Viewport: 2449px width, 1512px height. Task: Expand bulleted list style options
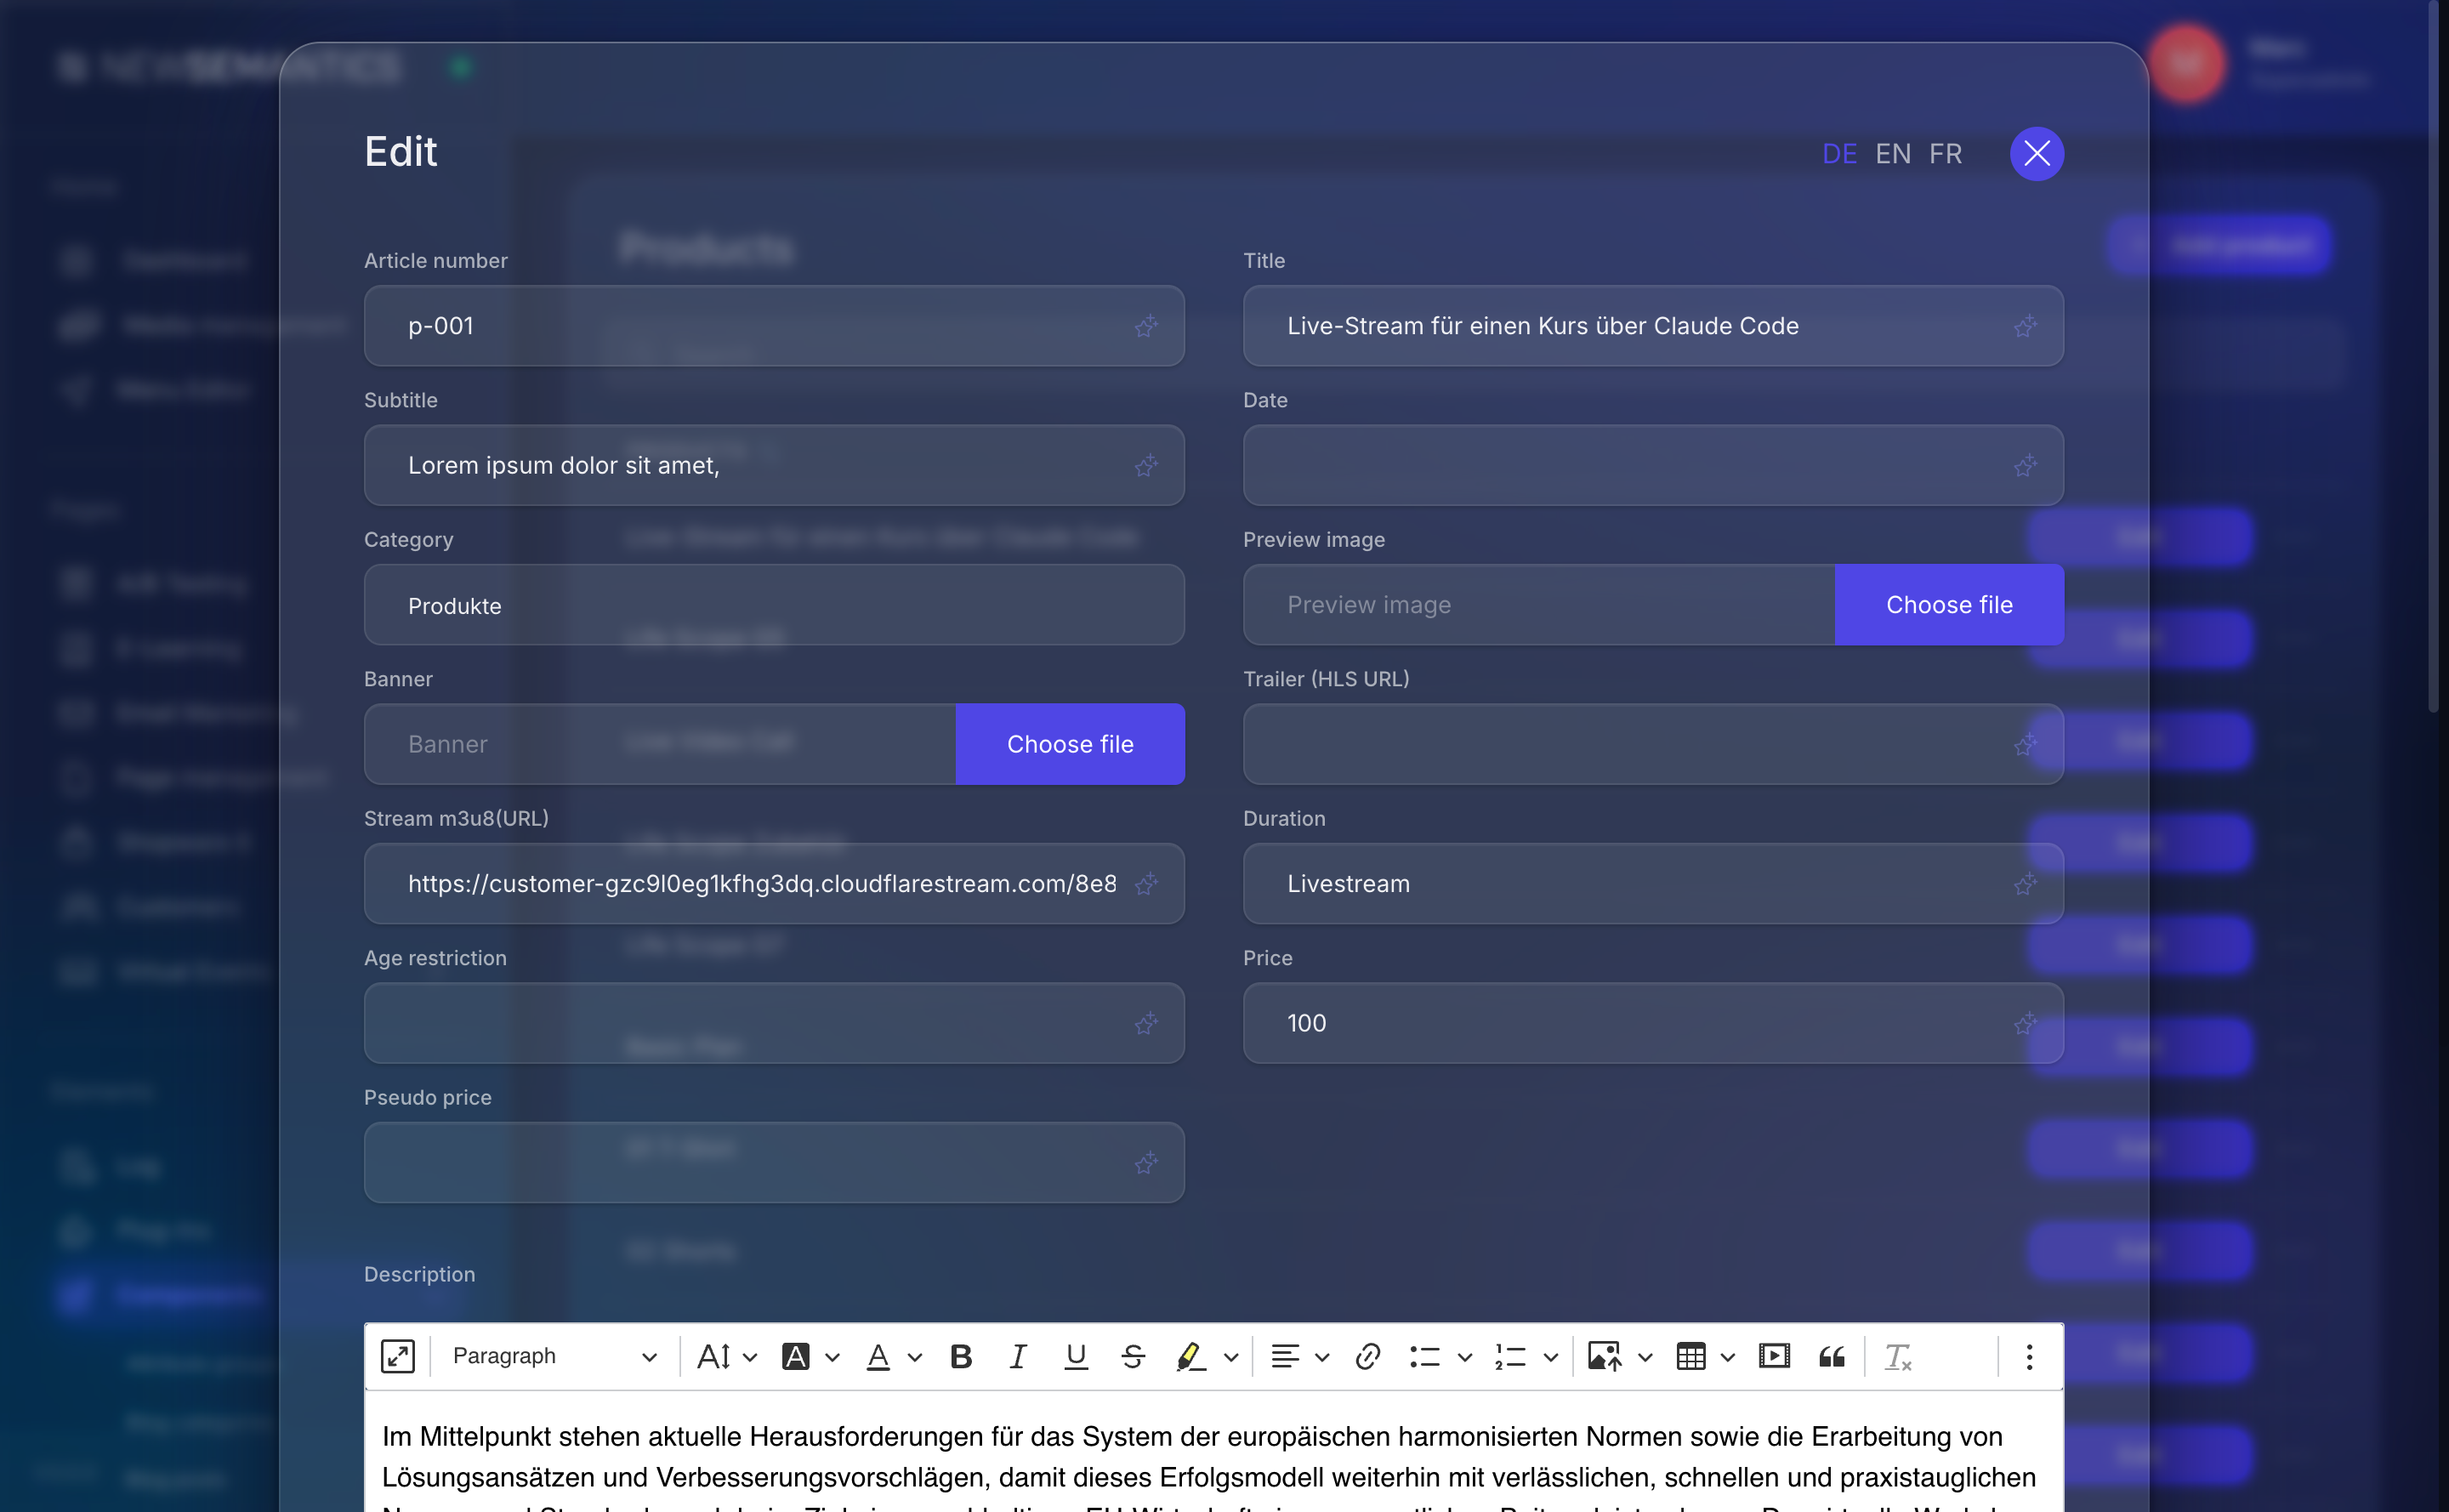1464,1357
